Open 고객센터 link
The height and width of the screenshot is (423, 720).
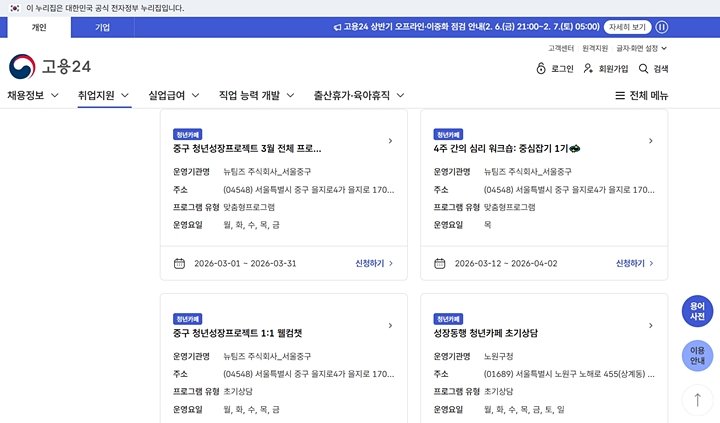(561, 48)
